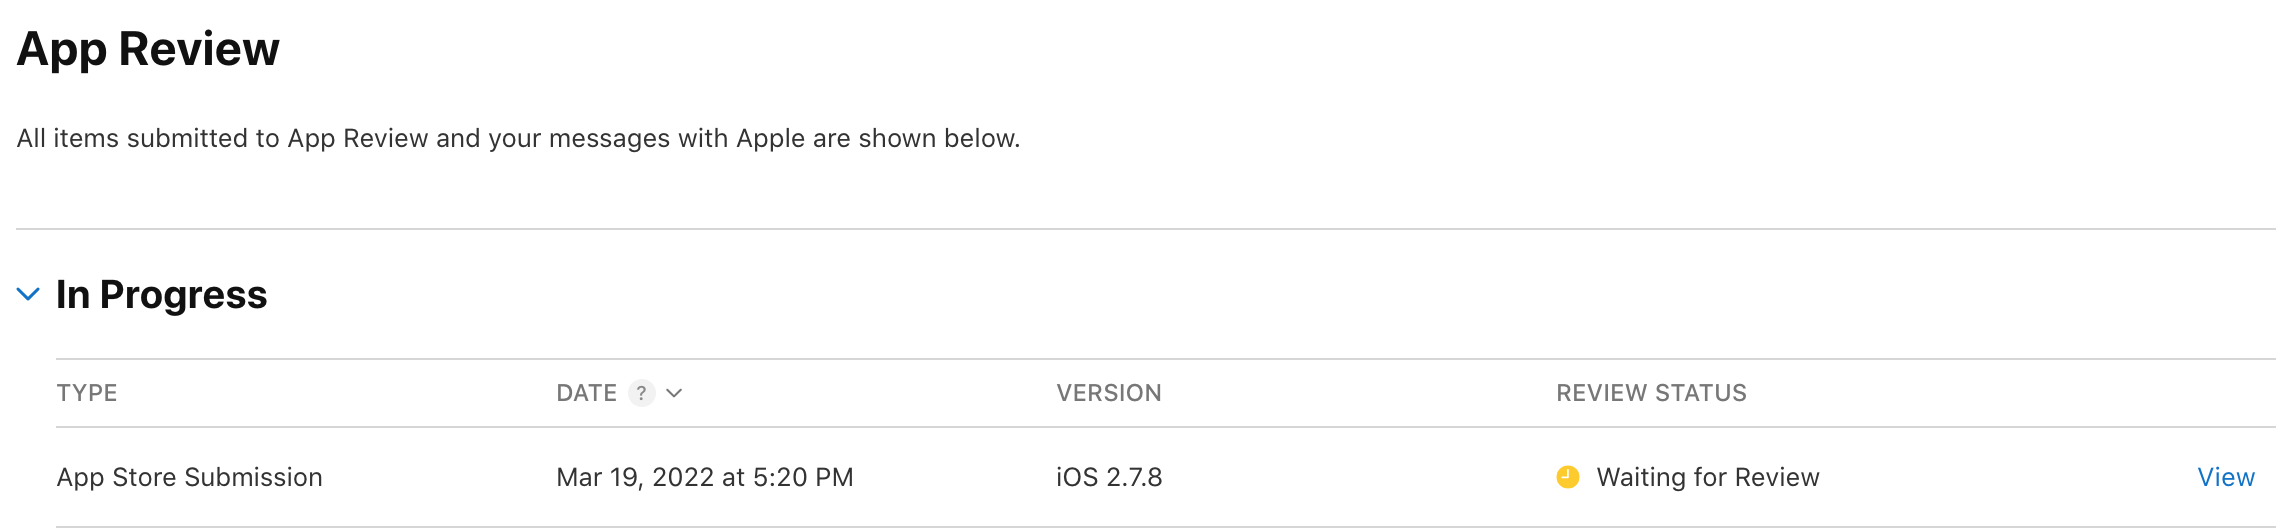
Task: Toggle the DATE column sort arrow
Action: click(674, 393)
